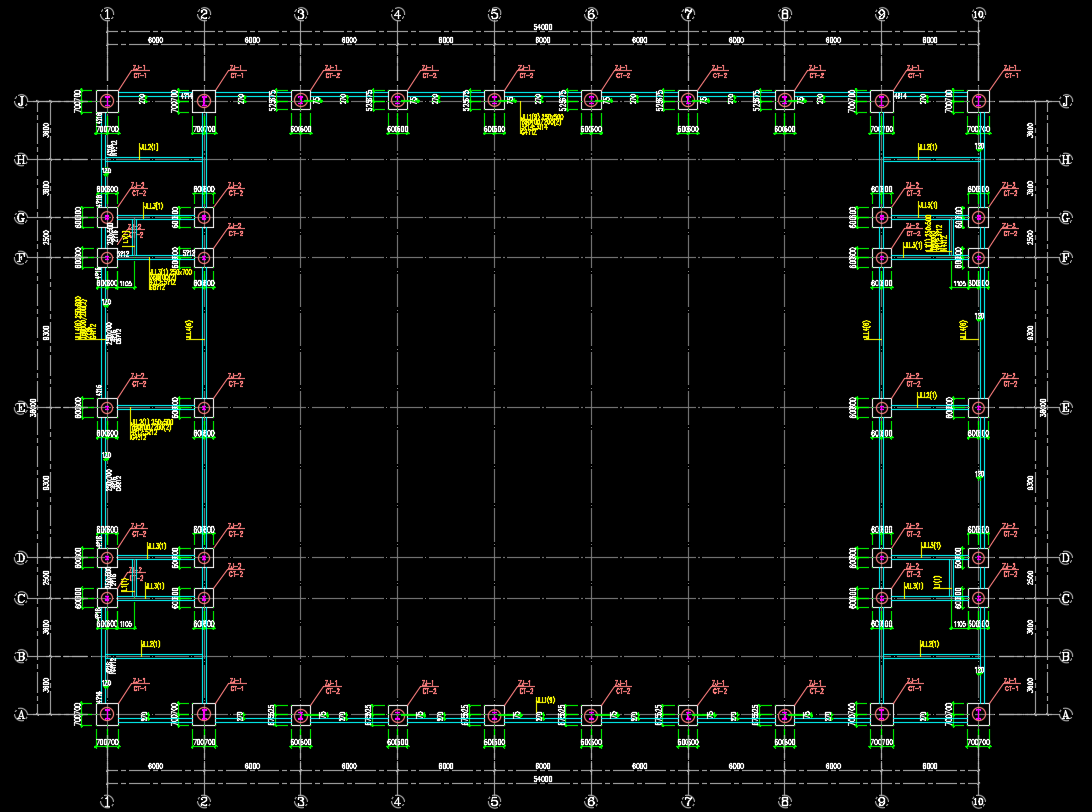
Task: Click axis bubble B on the right side
Action: [x=1066, y=657]
